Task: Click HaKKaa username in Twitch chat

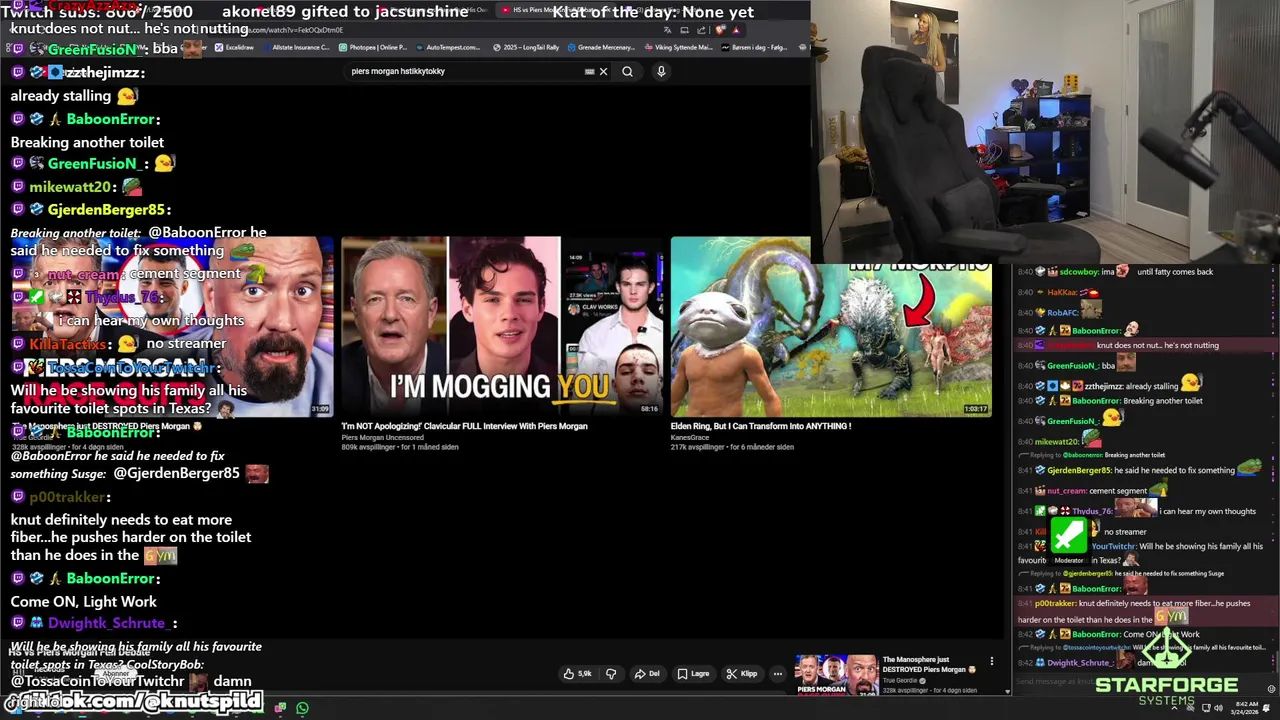Action: [1062, 292]
